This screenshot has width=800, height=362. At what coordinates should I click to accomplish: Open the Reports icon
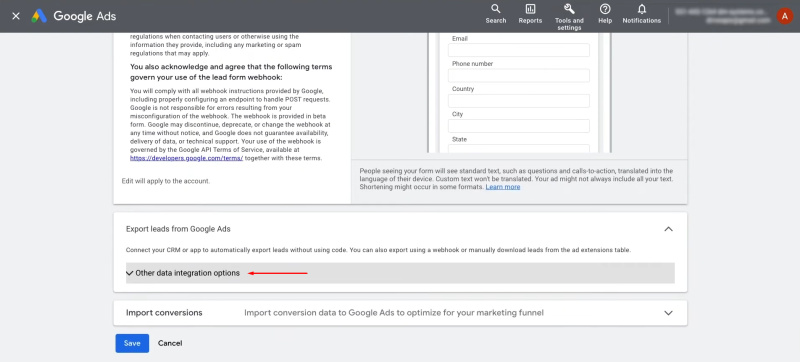pos(530,14)
